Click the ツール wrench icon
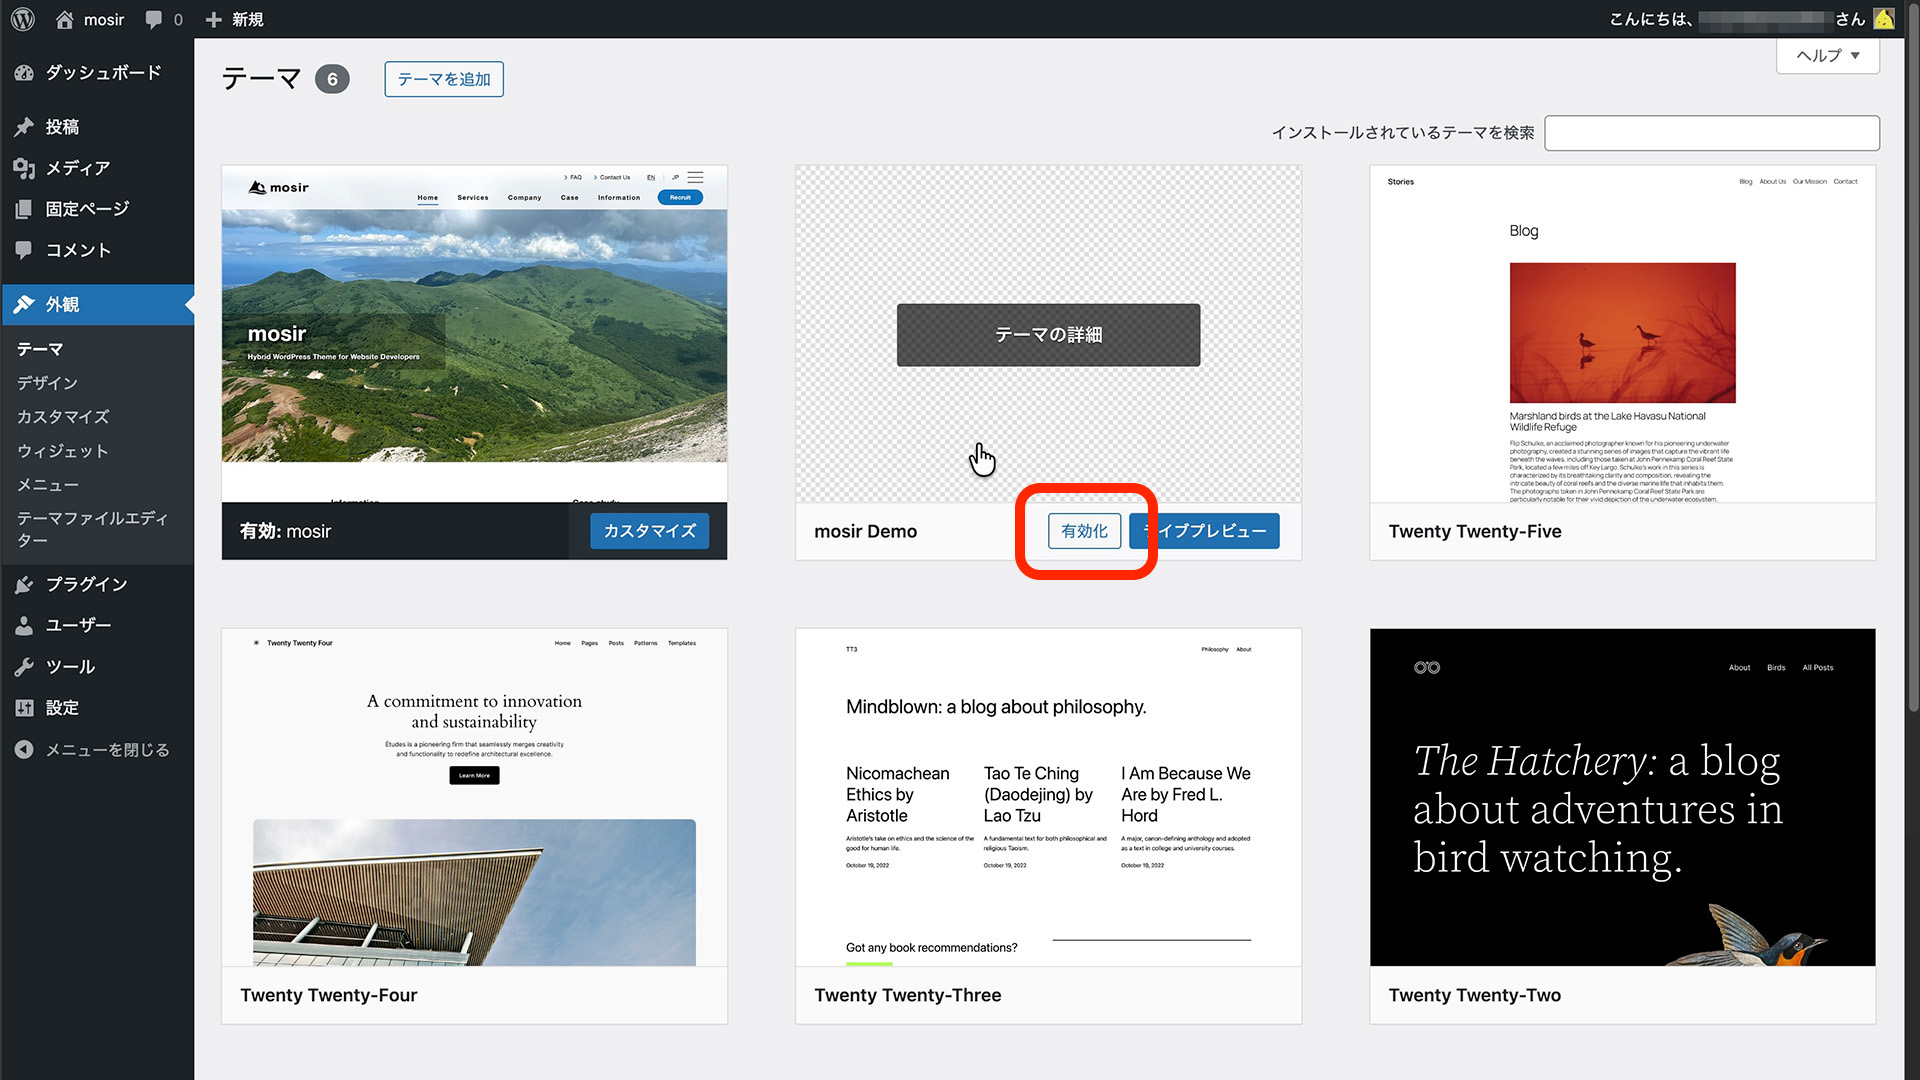This screenshot has width=1920, height=1080. point(24,667)
